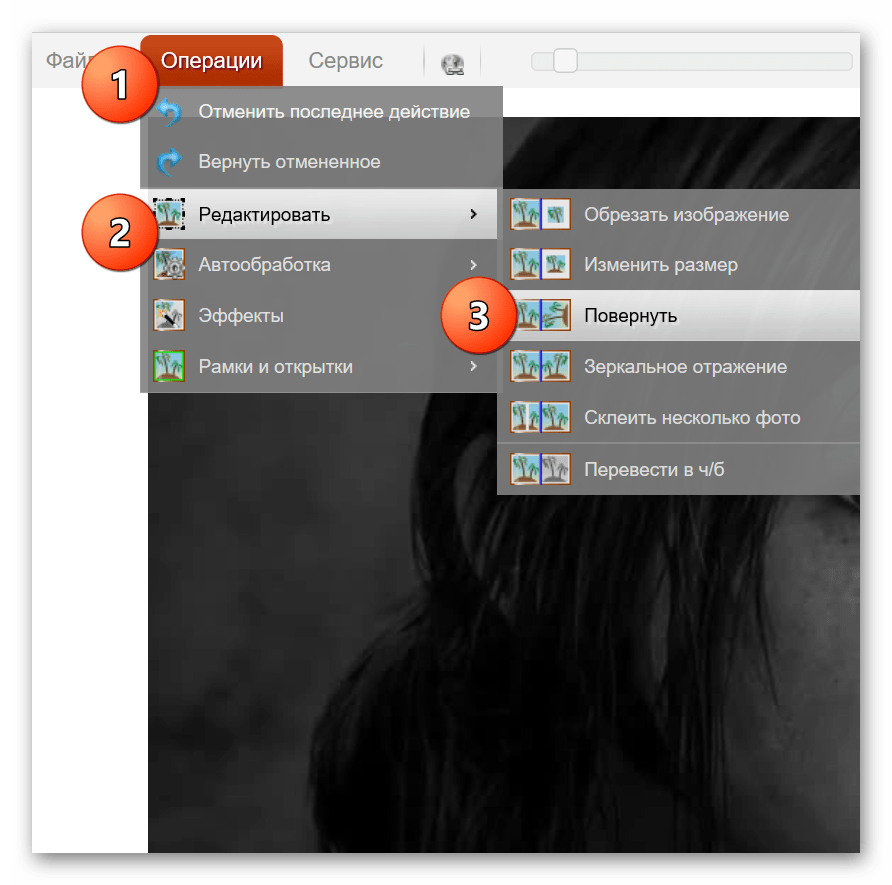
Task: Click the globe icon in toolbar
Action: point(453,63)
